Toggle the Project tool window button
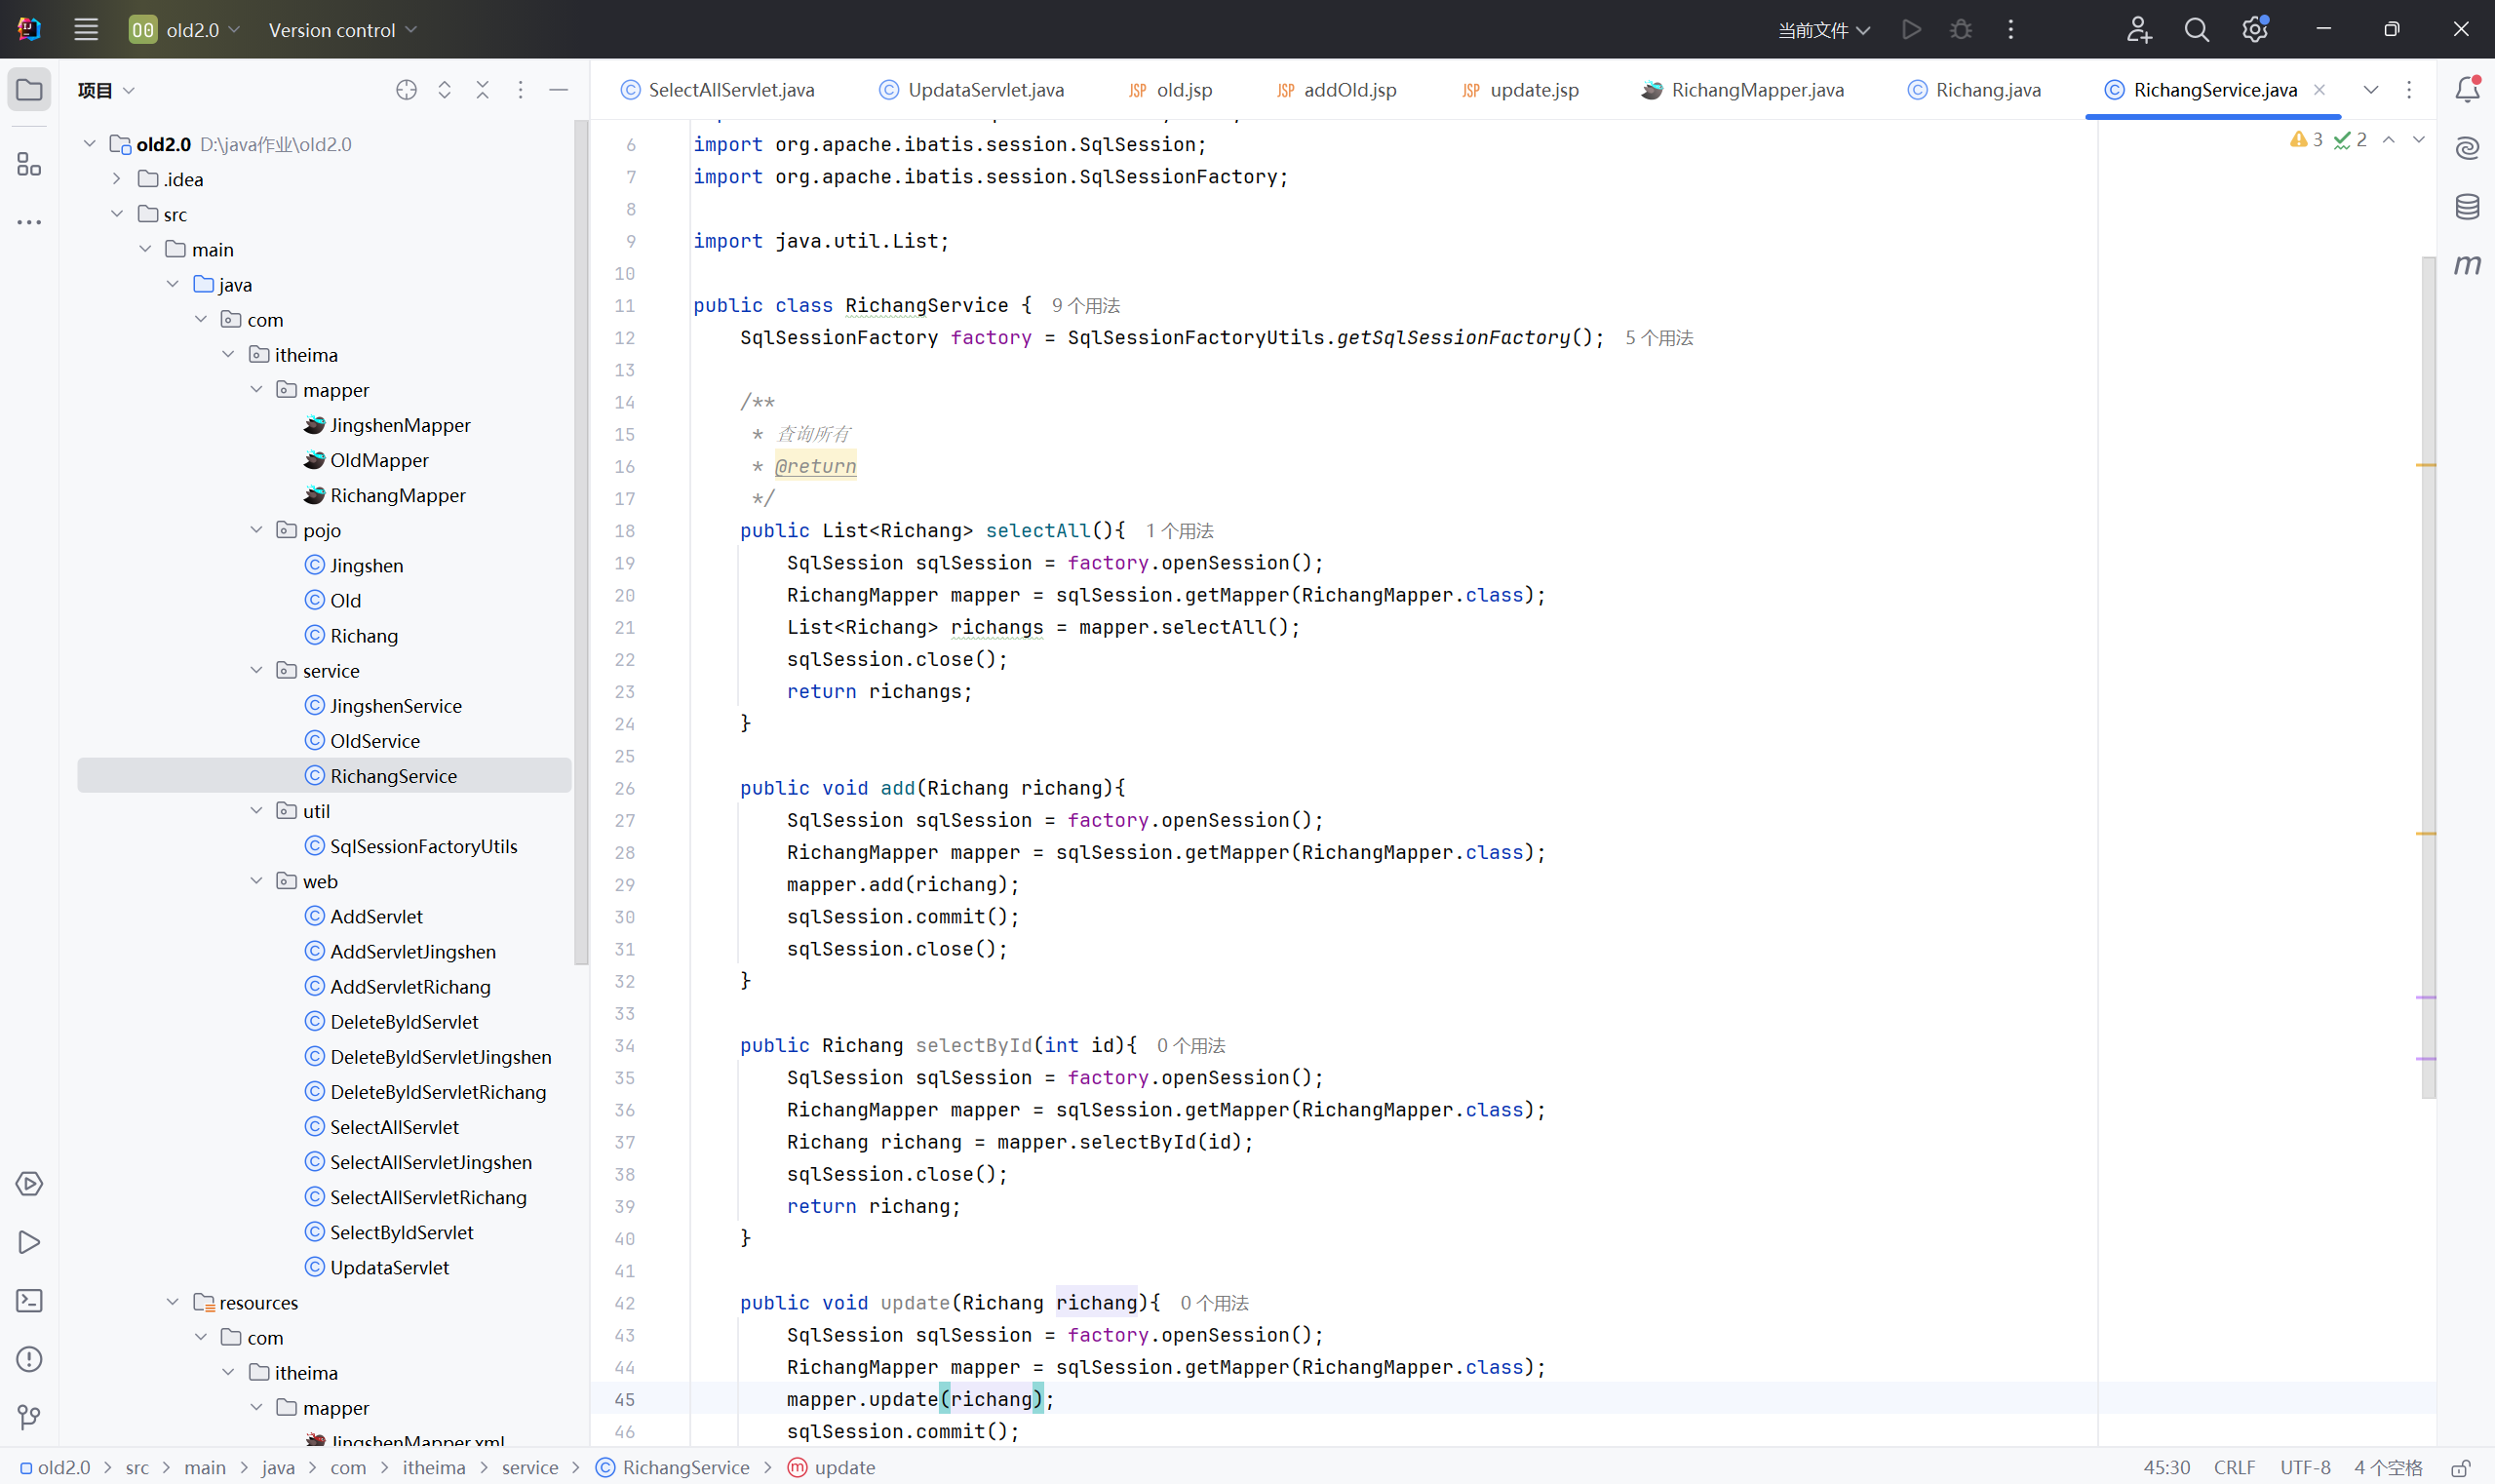The width and height of the screenshot is (2495, 1484). tap(29, 90)
